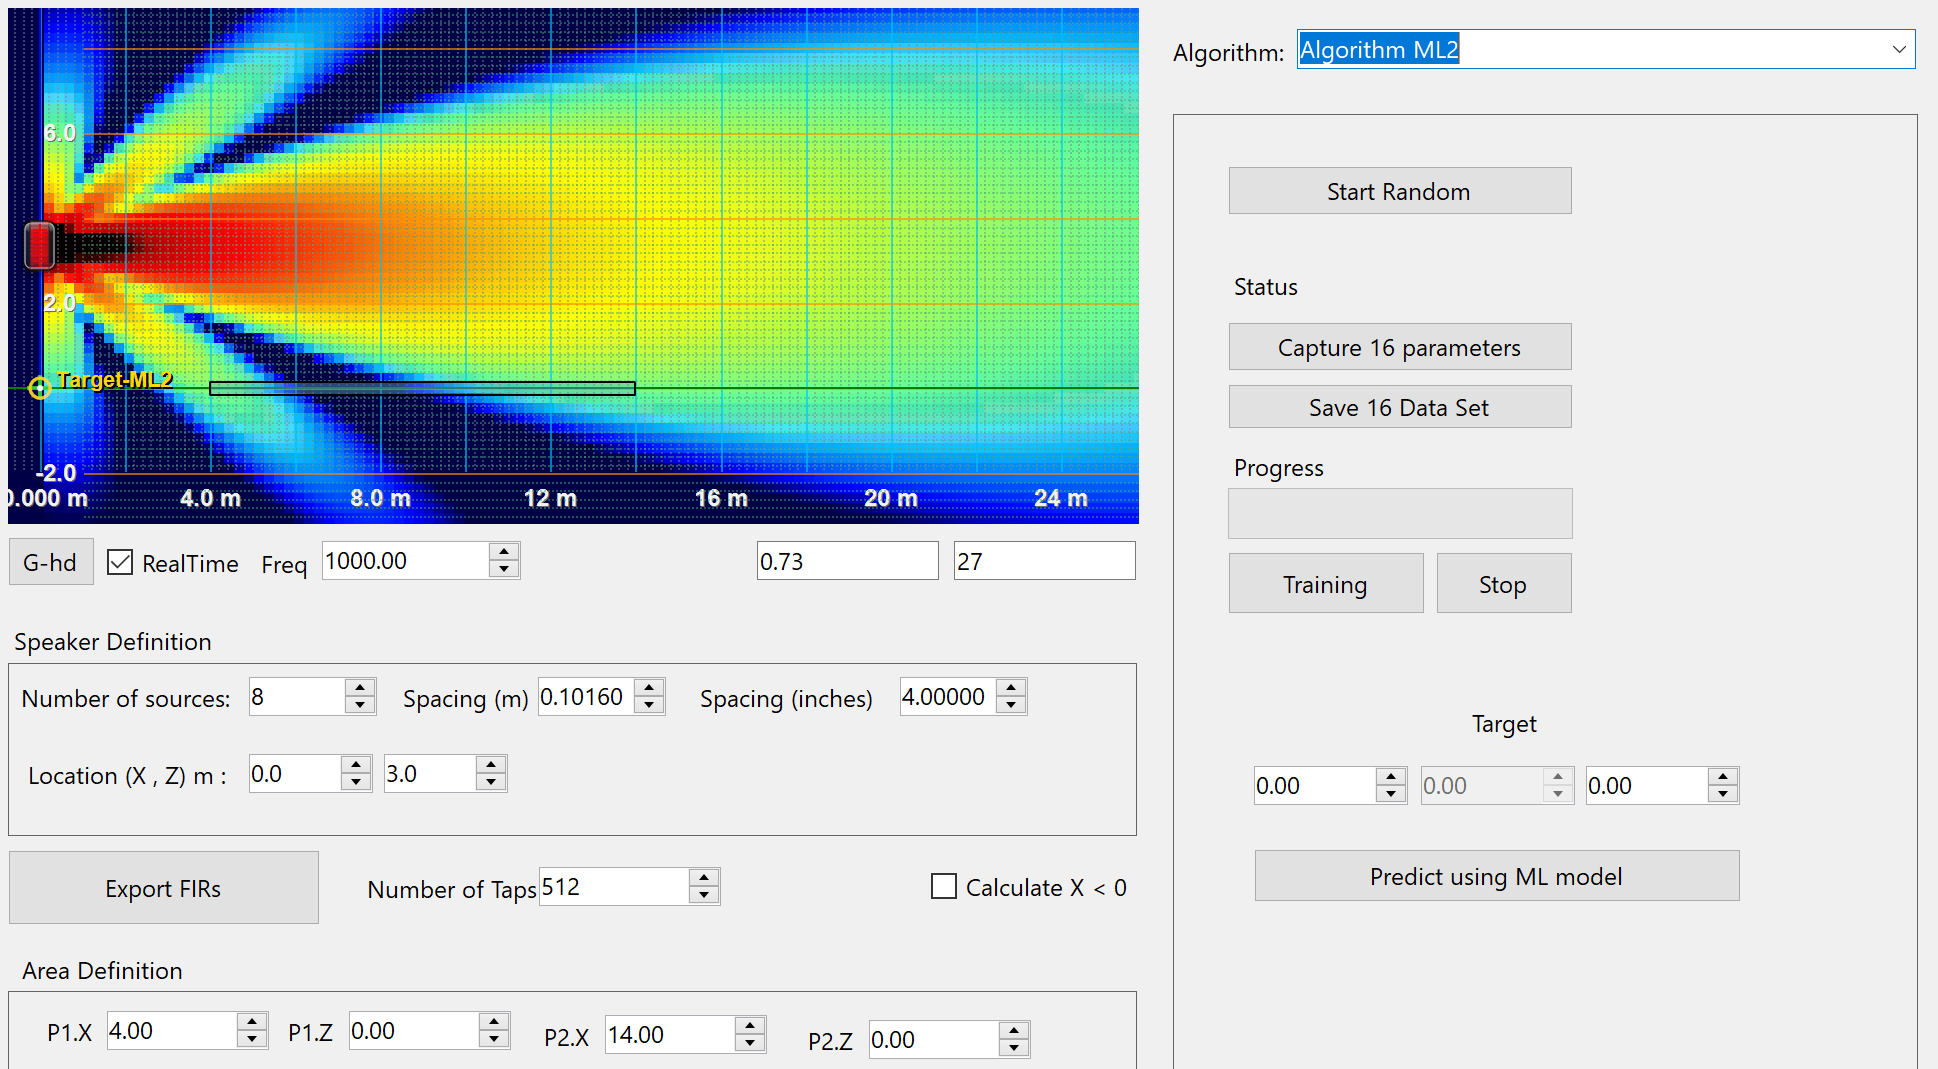Decrease Number of sources with down arrow
The image size is (1938, 1069).
click(360, 705)
